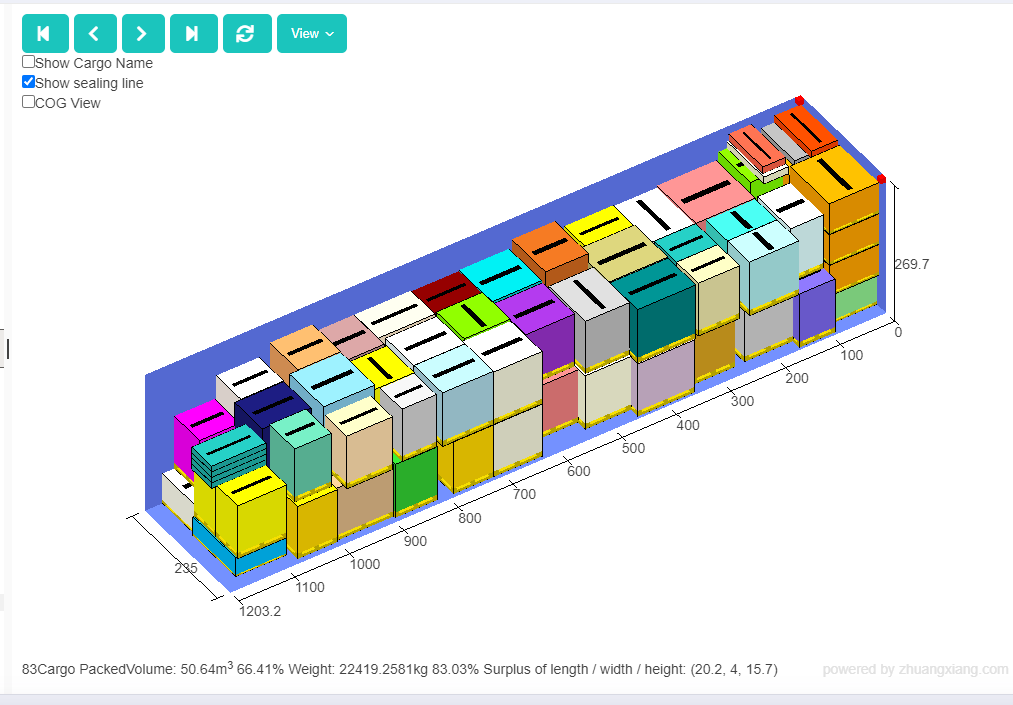1013x705 pixels.
Task: Refresh the 3D loading view
Action: tap(247, 34)
